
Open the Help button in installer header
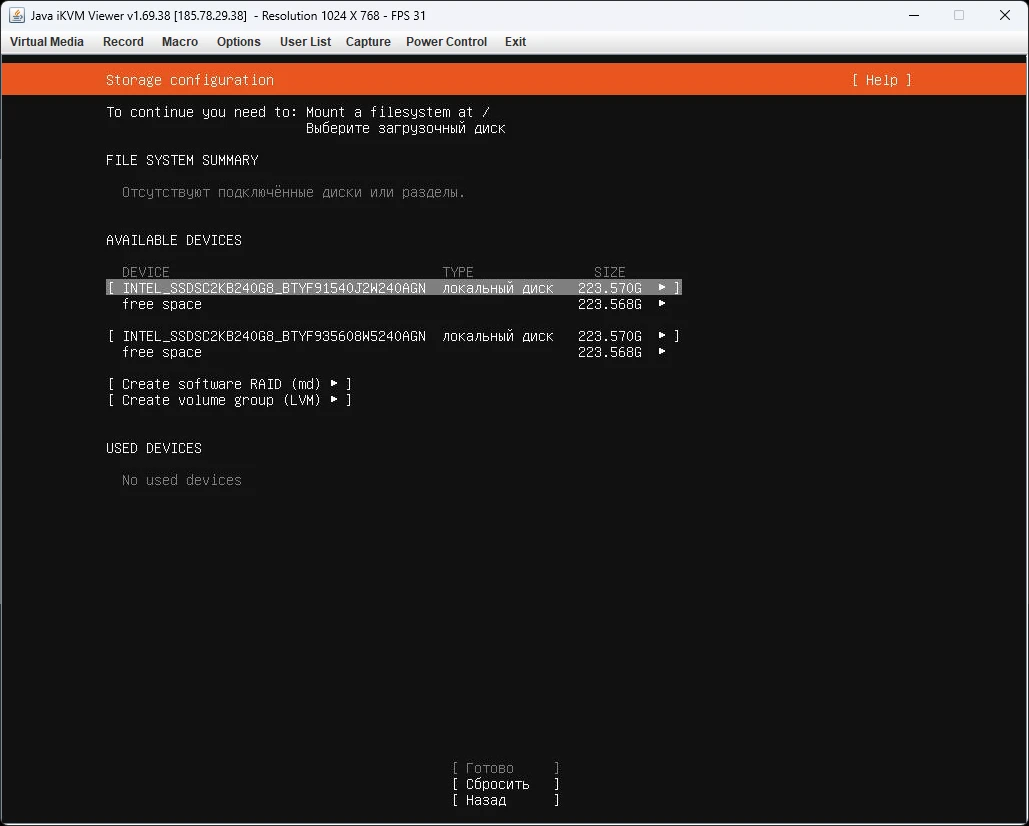tap(881, 80)
